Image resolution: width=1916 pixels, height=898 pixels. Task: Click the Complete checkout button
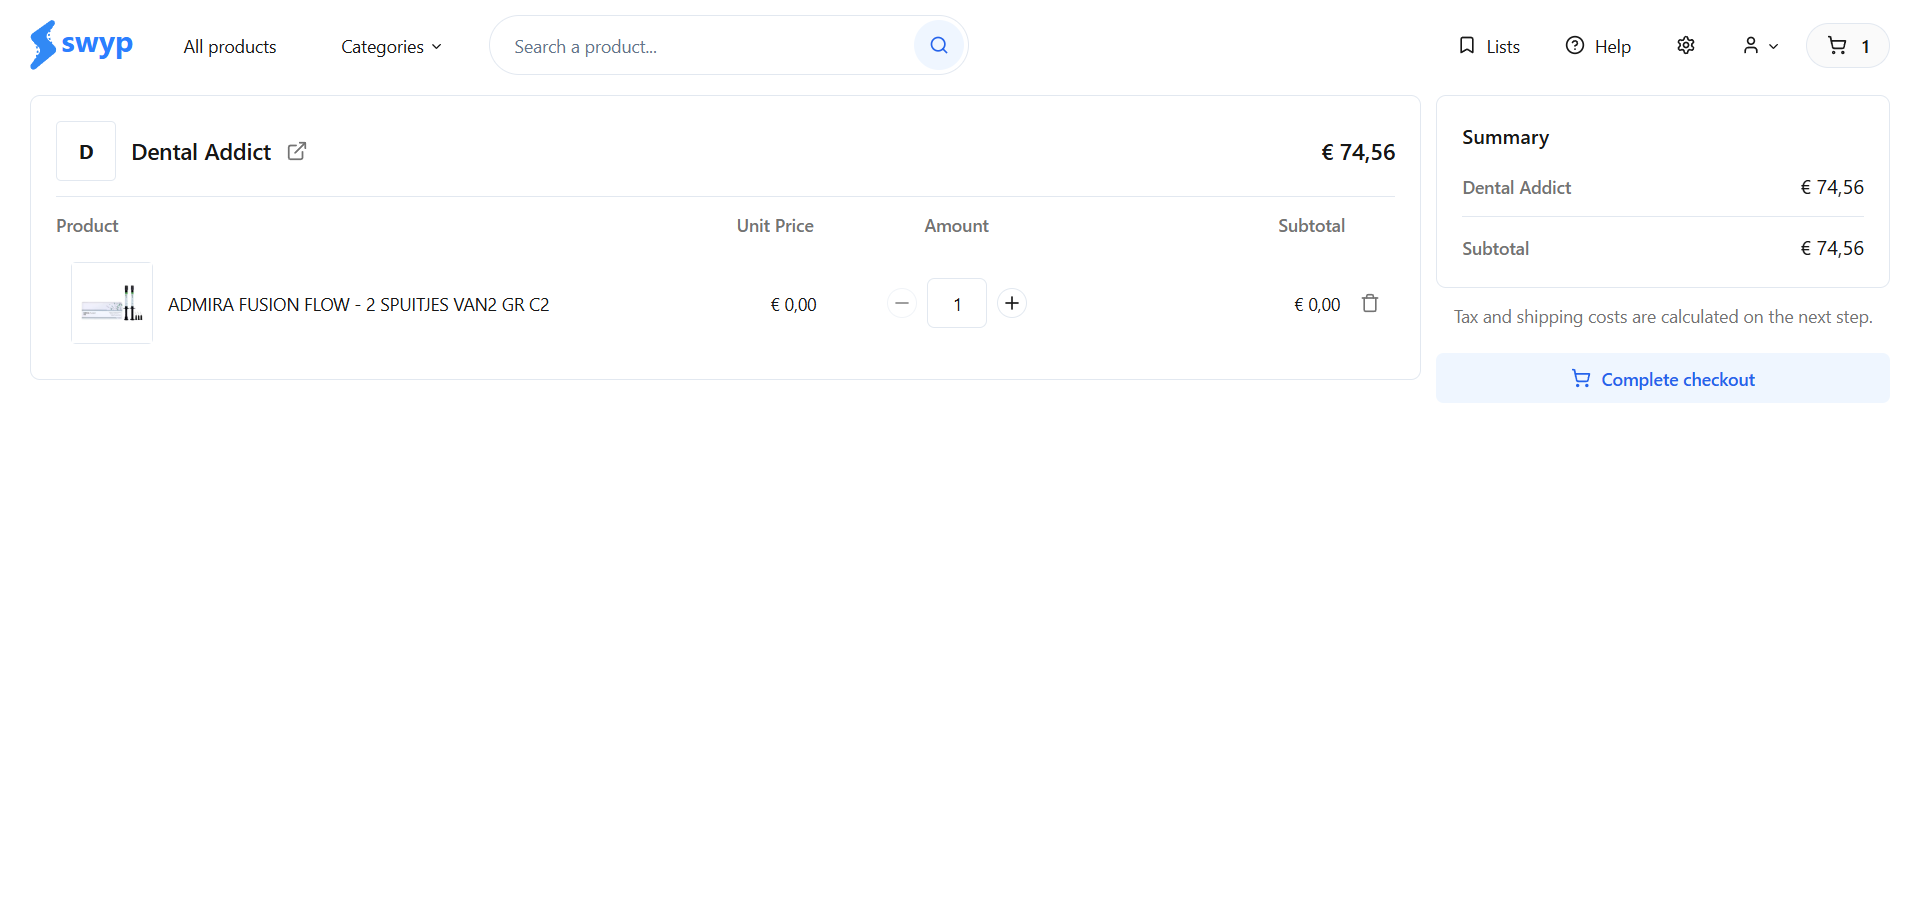1663,378
